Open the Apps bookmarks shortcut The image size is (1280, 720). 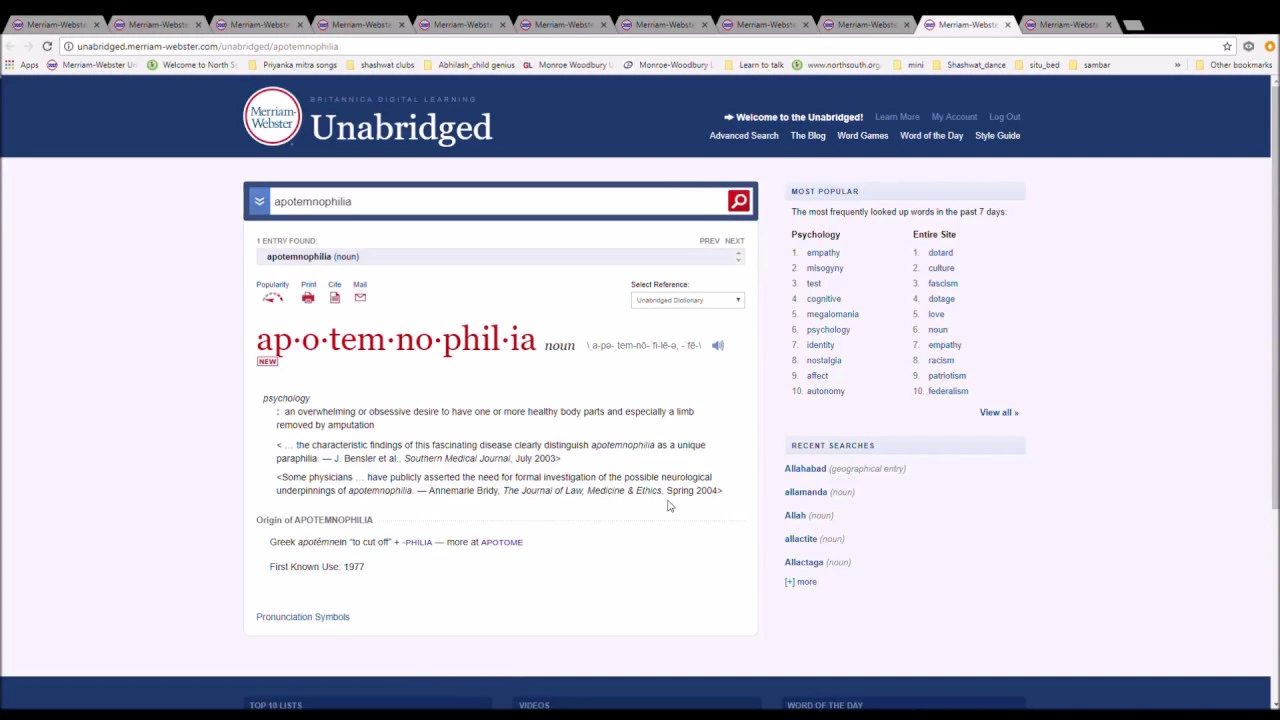click(x=21, y=65)
